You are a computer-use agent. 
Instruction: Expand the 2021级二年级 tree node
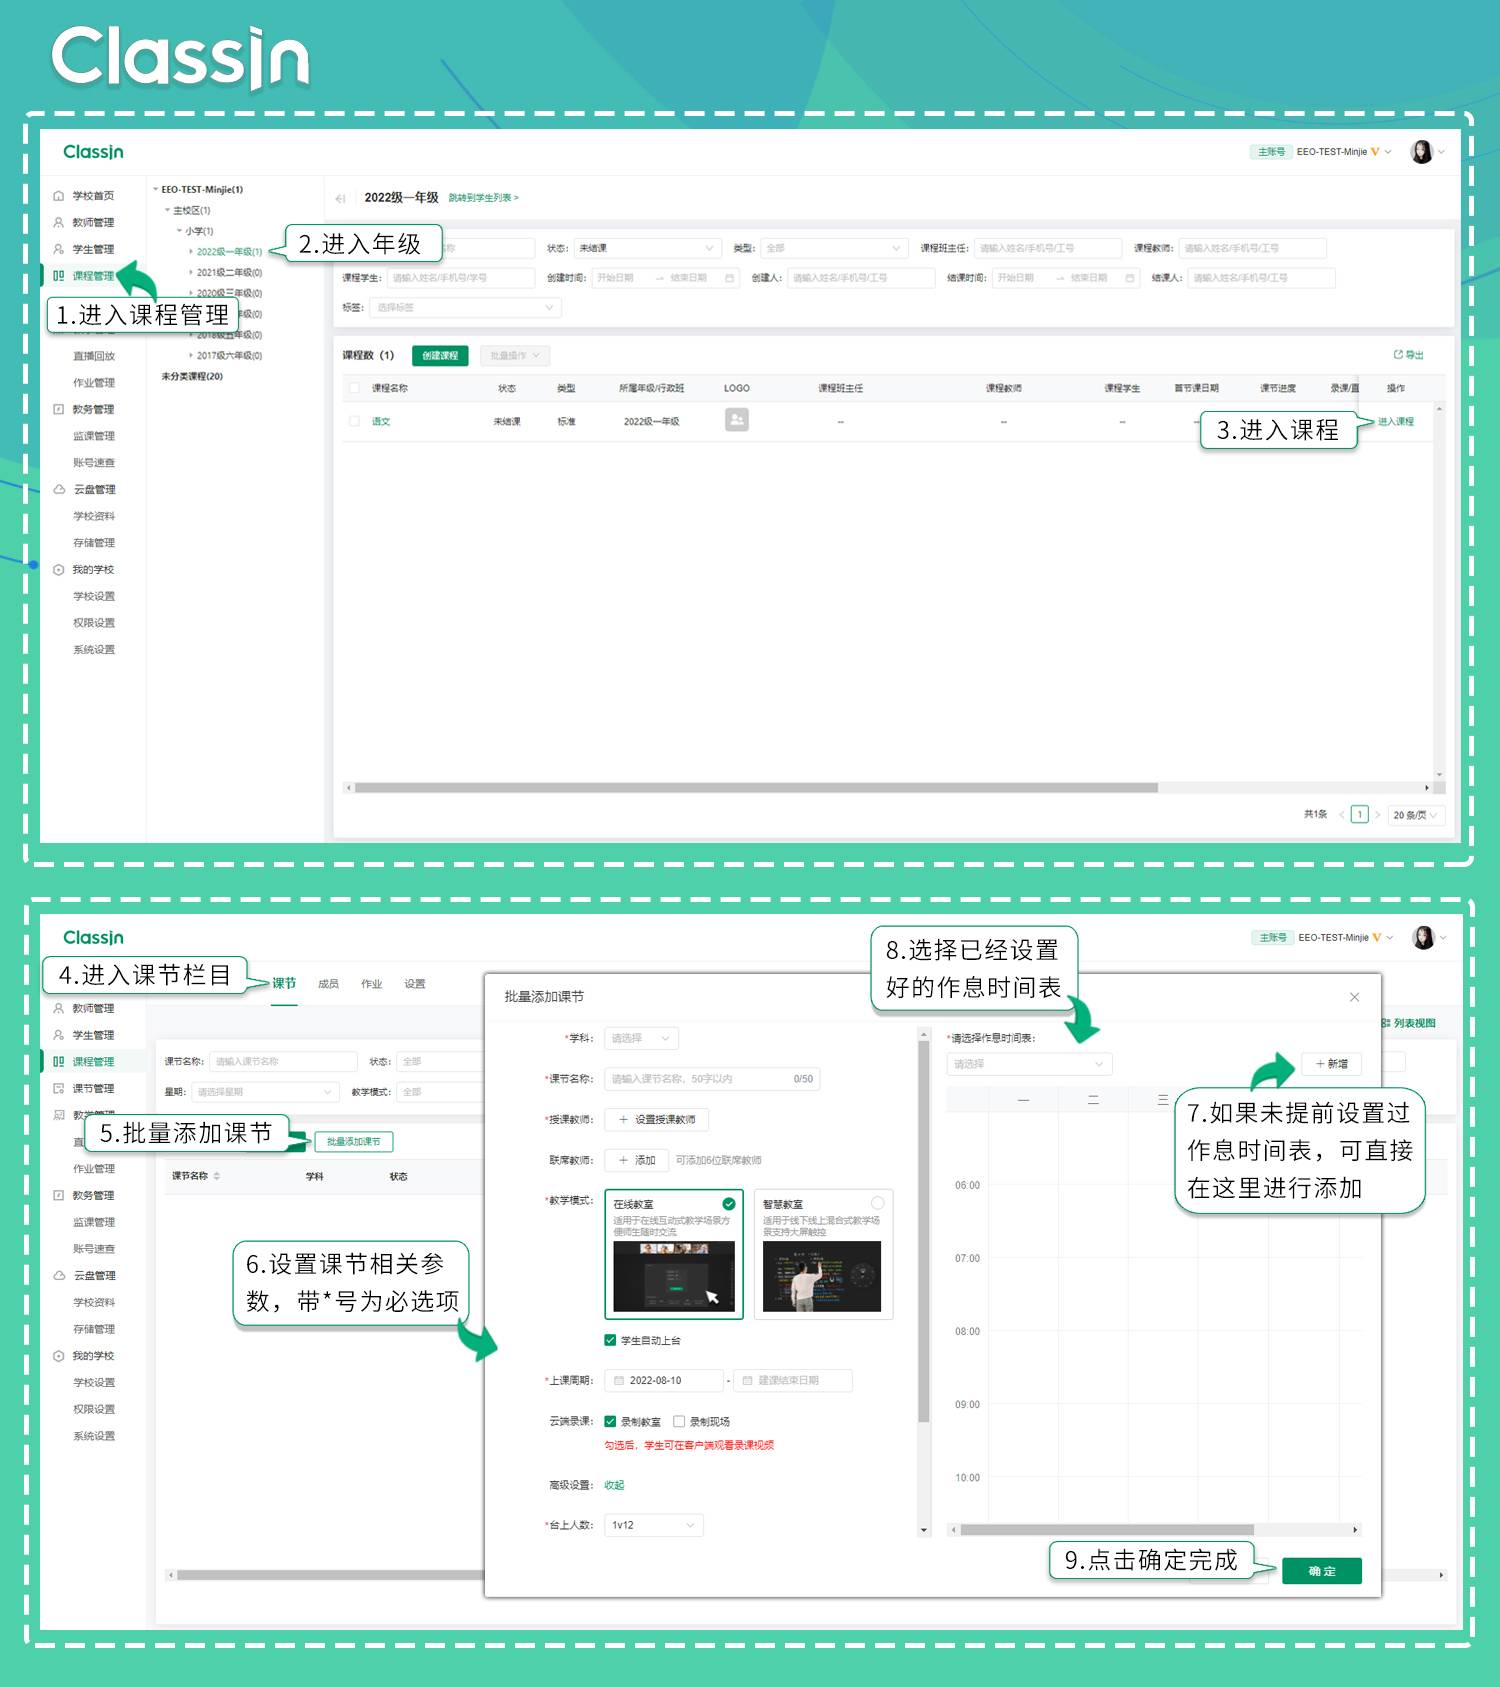[x=191, y=272]
